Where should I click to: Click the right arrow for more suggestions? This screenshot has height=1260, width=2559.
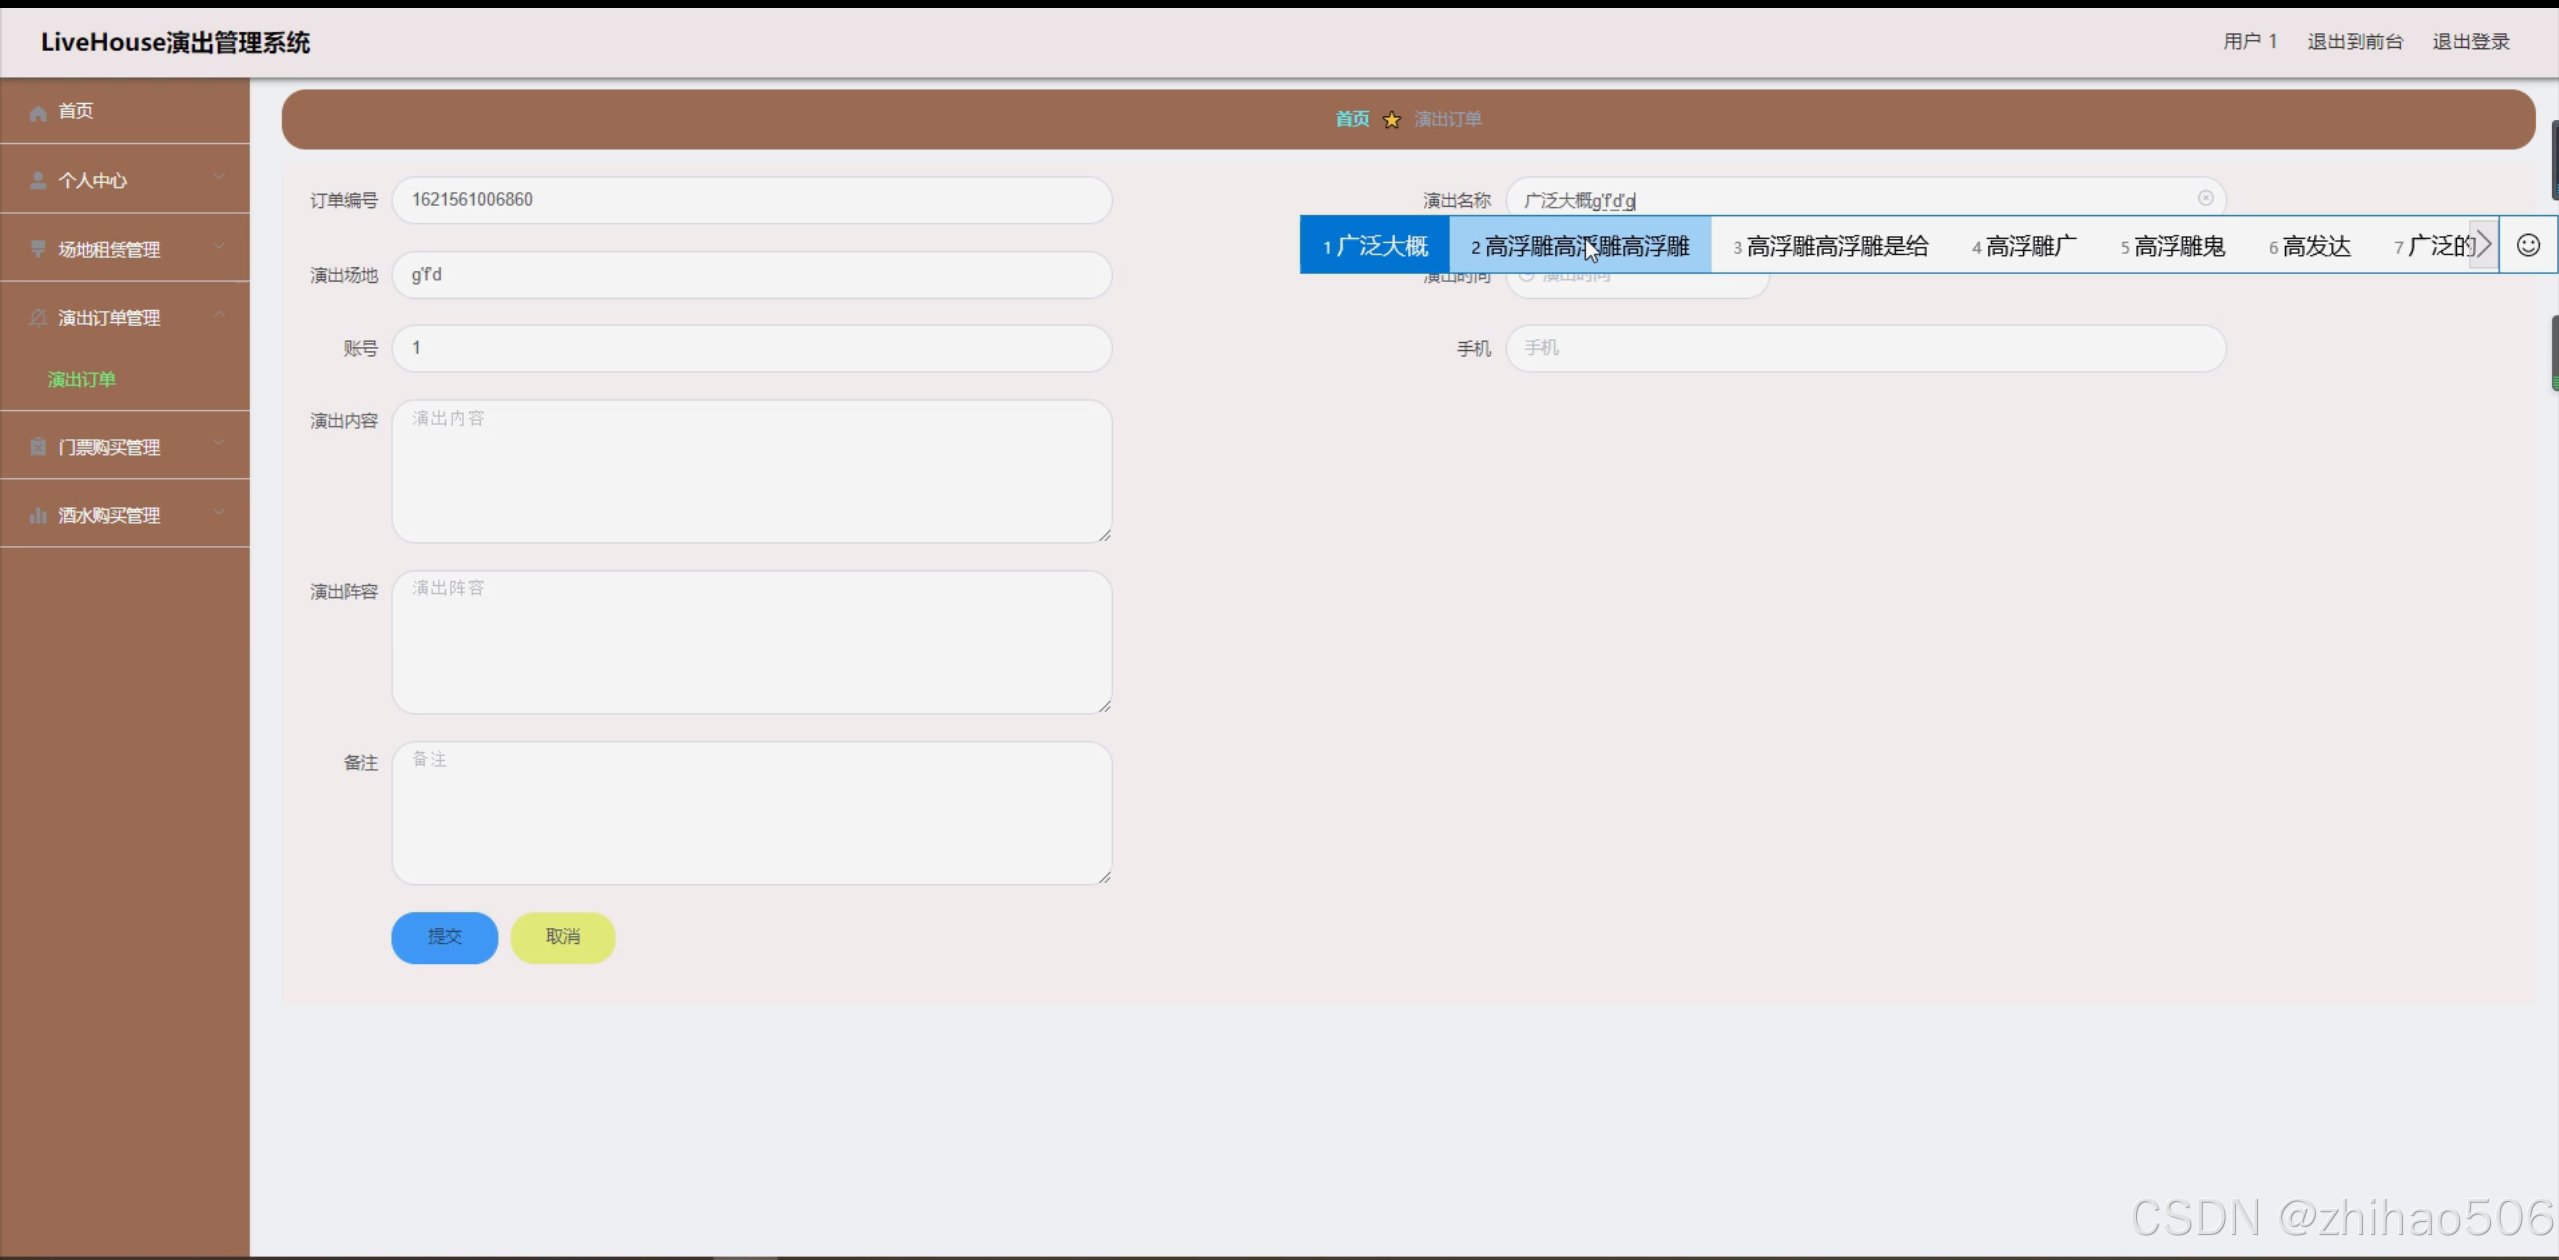(x=2485, y=244)
